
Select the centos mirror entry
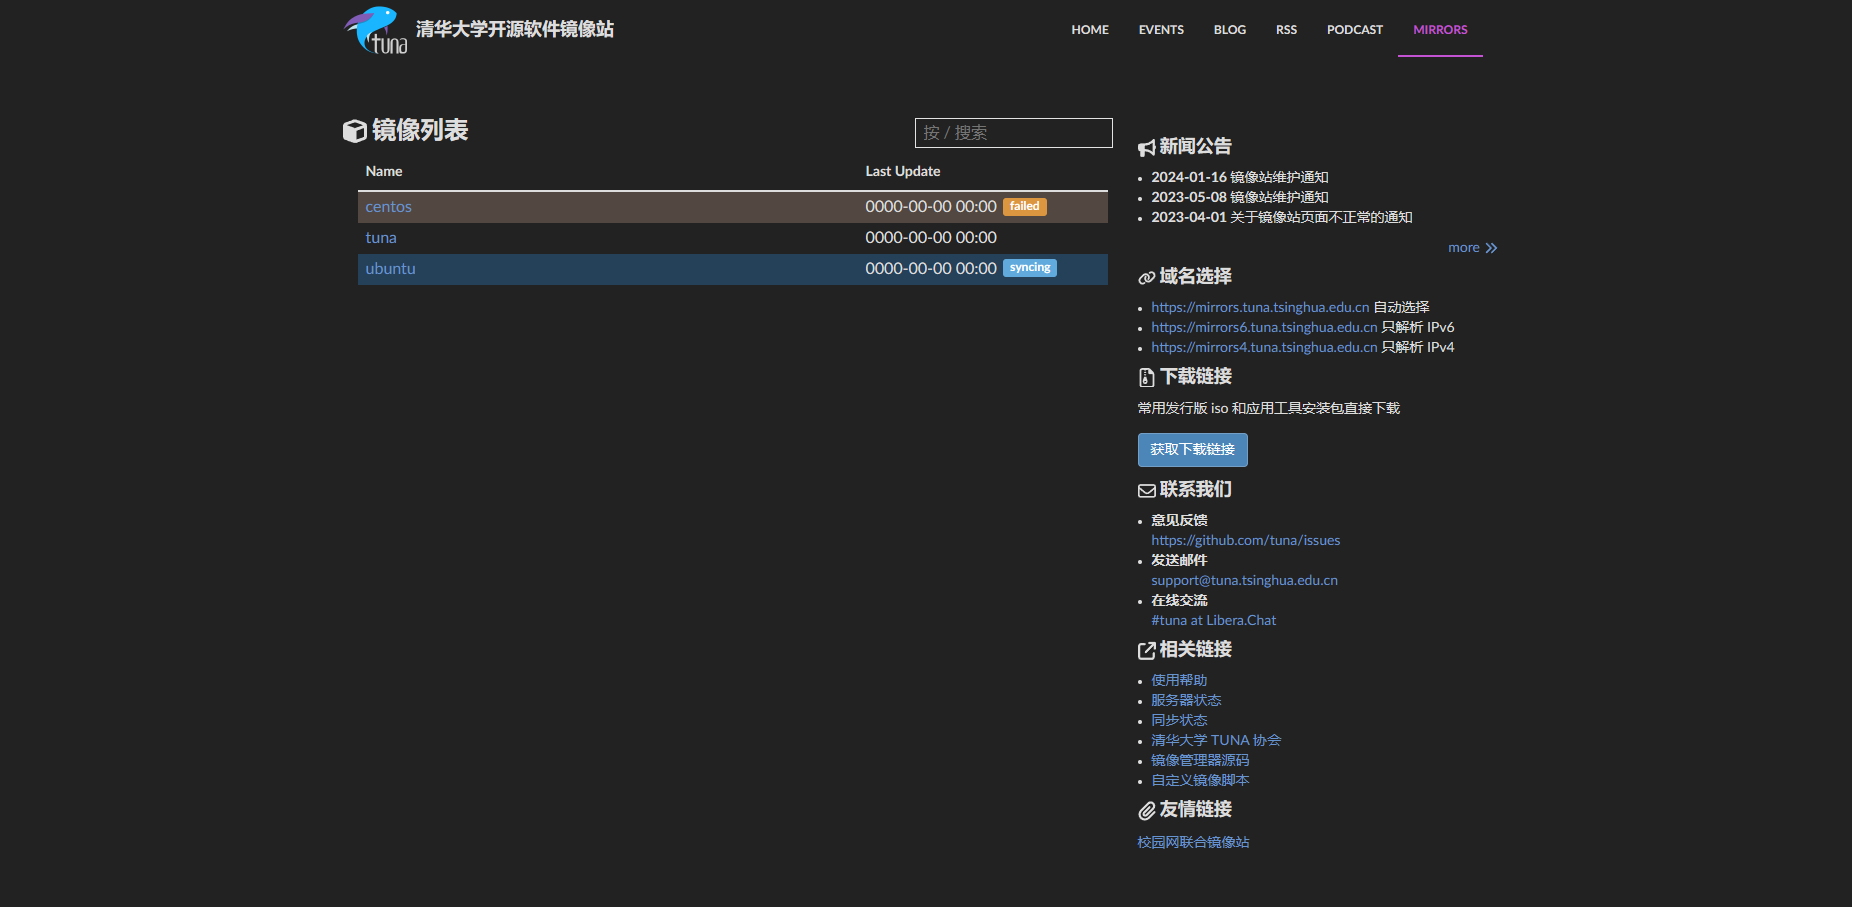388,206
